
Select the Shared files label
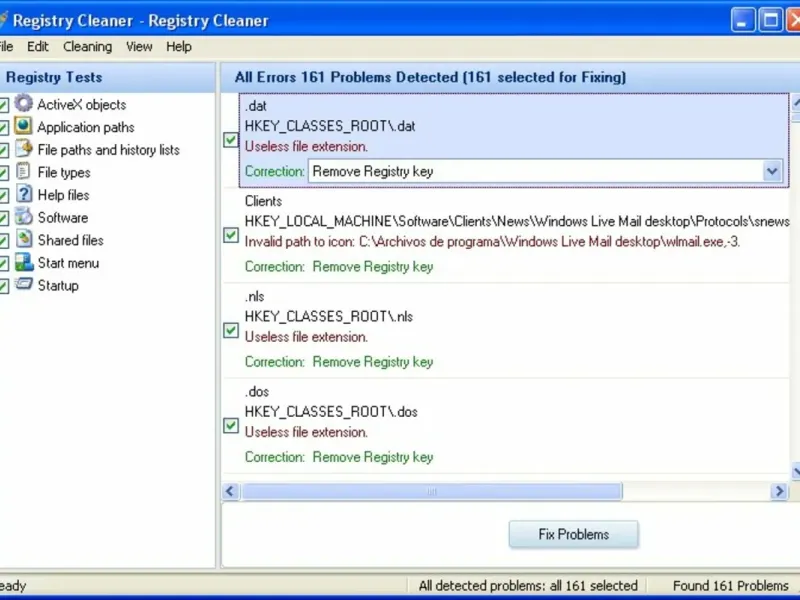(x=70, y=240)
